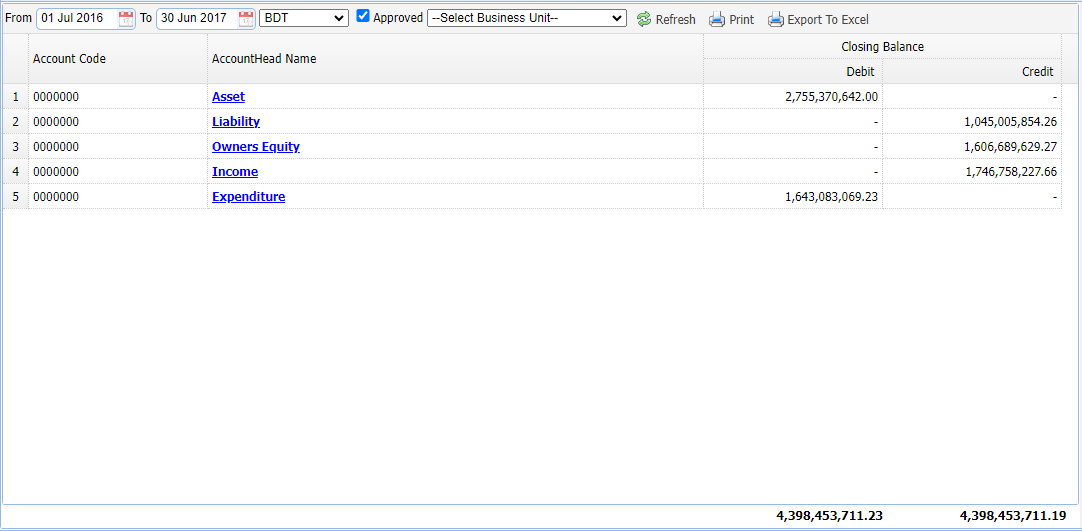
Task: Click the Closing Balance header
Action: pyautogui.click(x=883, y=47)
